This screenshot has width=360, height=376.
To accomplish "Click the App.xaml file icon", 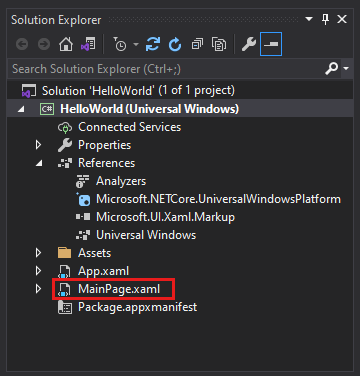I will (65, 271).
